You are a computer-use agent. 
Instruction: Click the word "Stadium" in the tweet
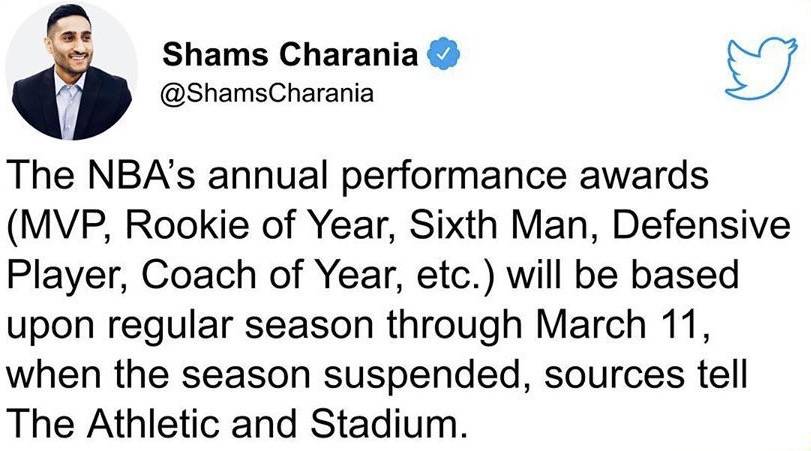click(x=385, y=424)
